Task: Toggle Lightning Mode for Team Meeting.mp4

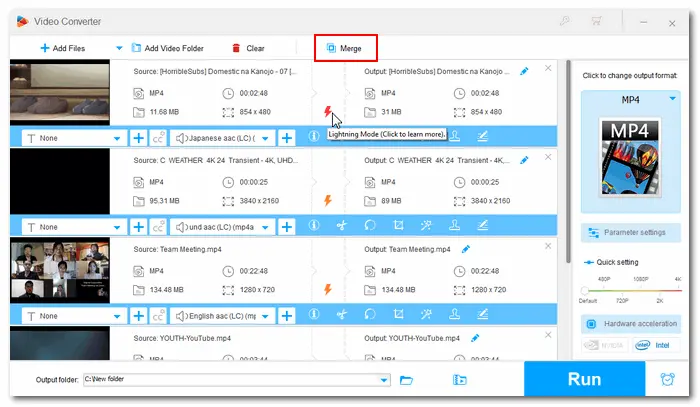Action: [328, 289]
